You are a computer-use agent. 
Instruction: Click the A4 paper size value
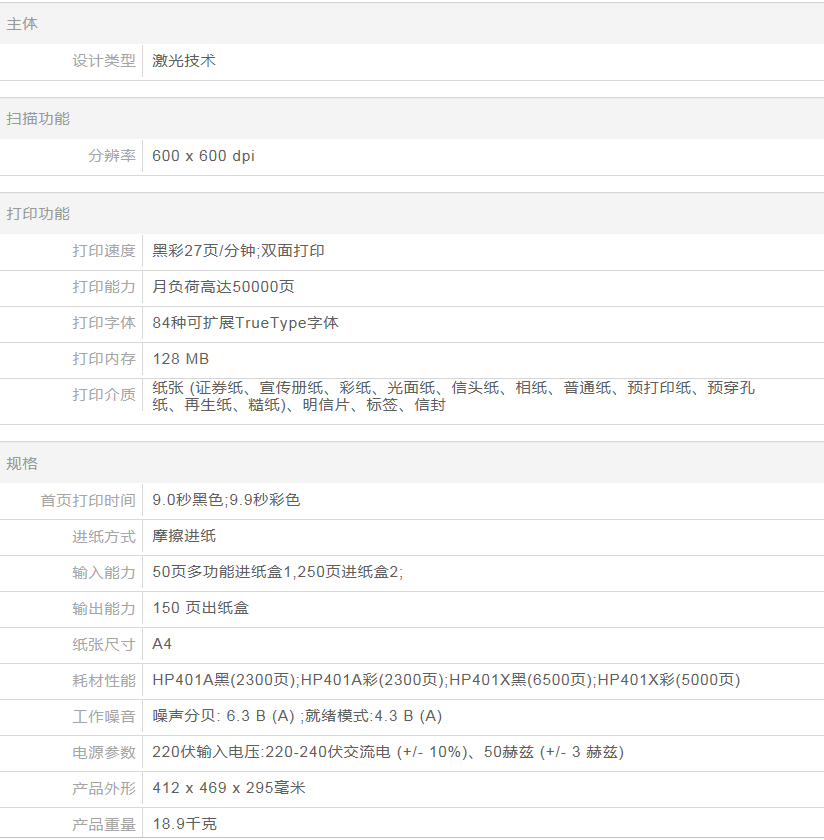(162, 644)
